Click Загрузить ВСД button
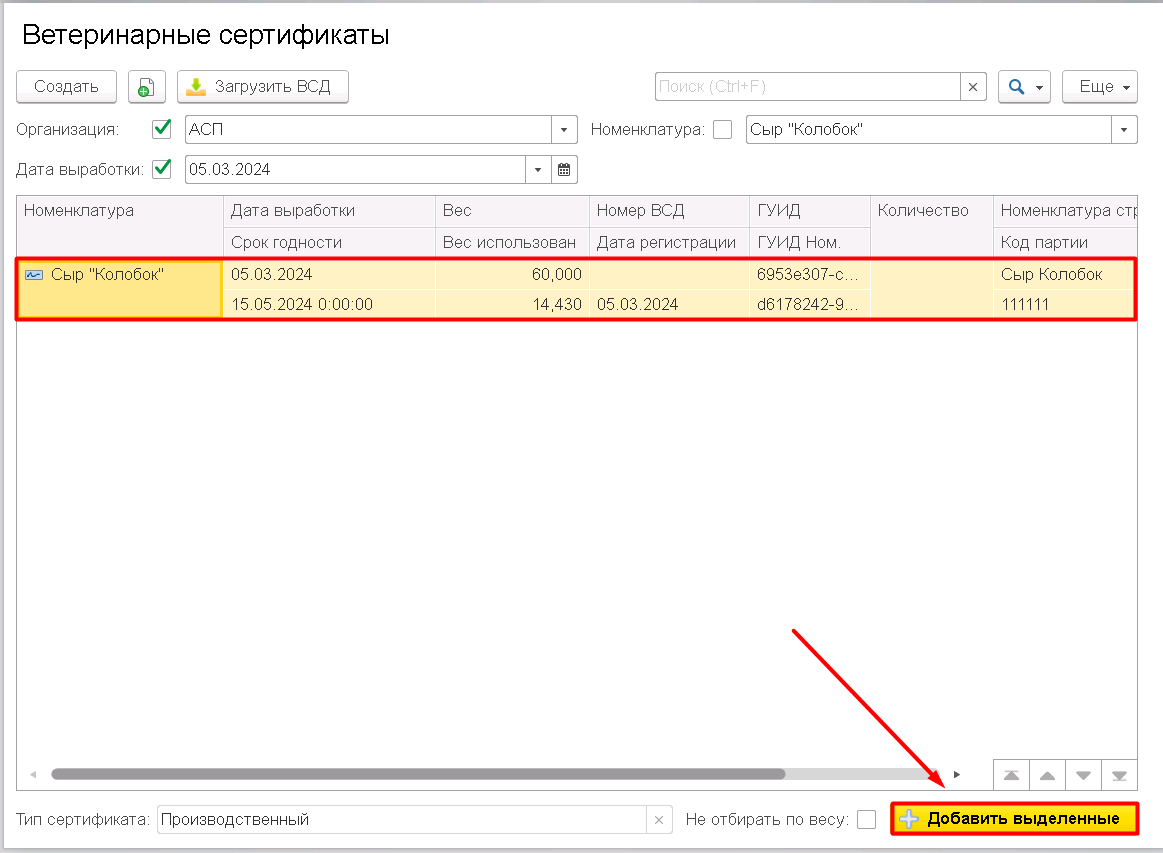Viewport: 1163px width, 853px height. click(x=263, y=87)
